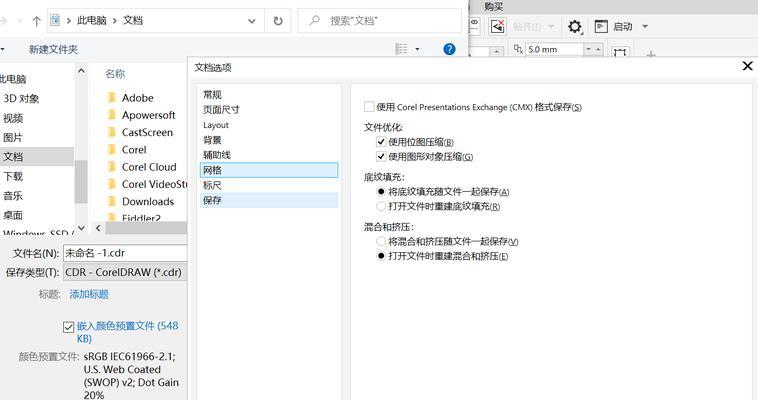758x400 pixels.
Task: Click the duplicate distance icon beside 5.0 mm
Action: pos(518,49)
